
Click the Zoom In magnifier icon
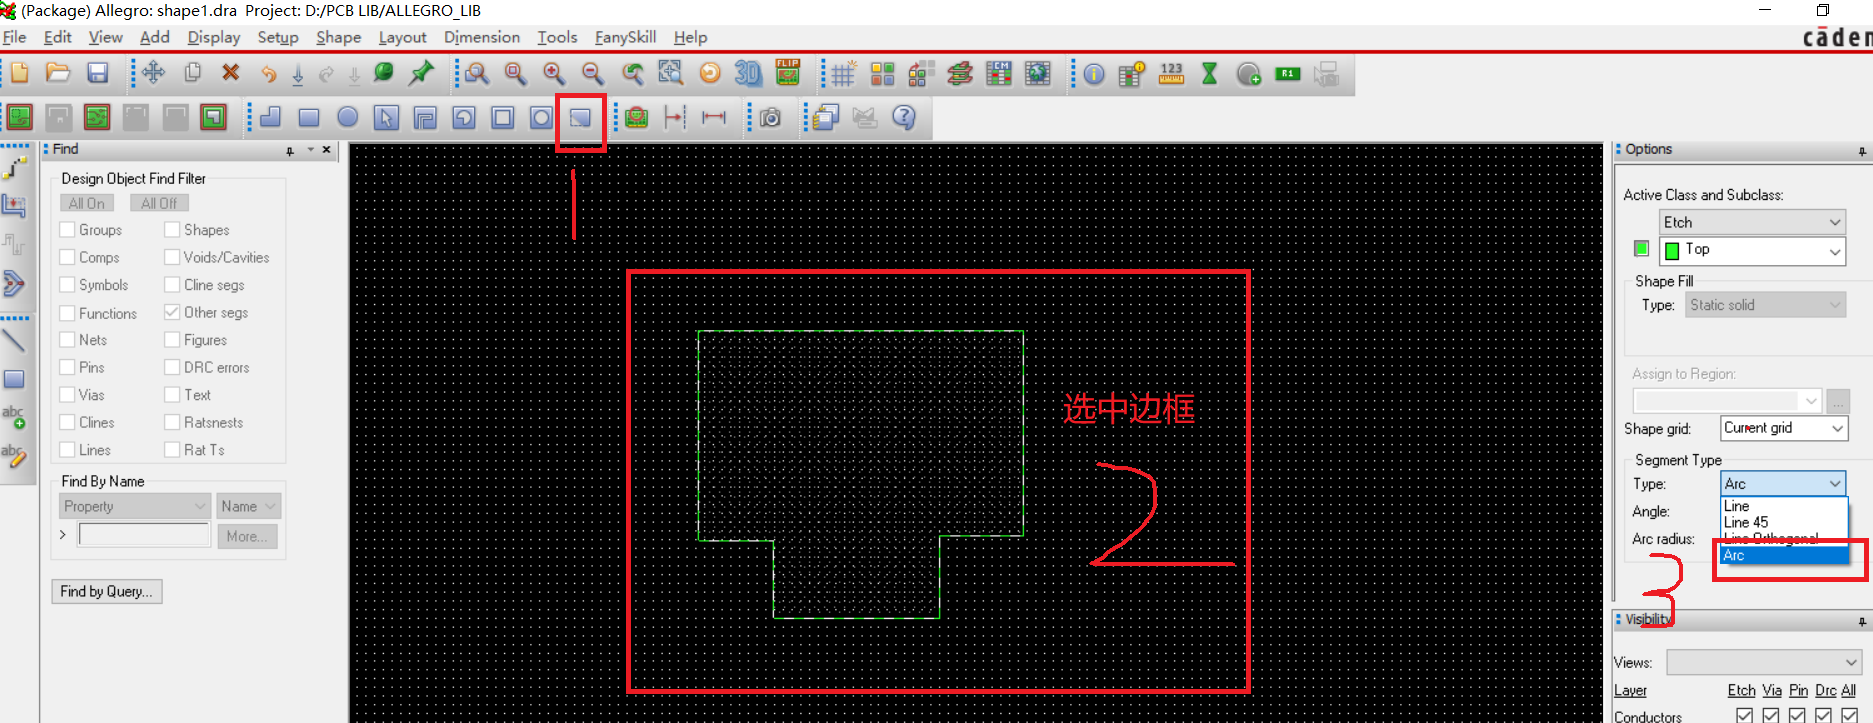pos(553,73)
